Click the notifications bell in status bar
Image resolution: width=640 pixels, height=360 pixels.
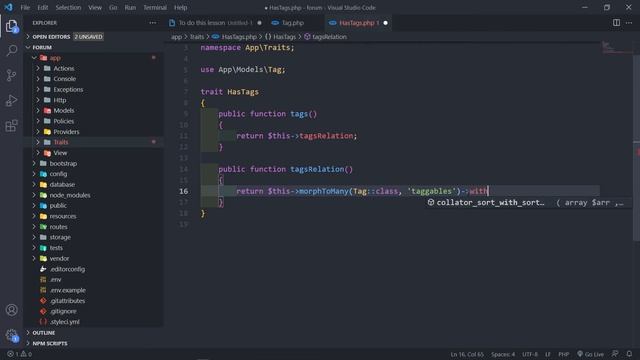coord(629,354)
